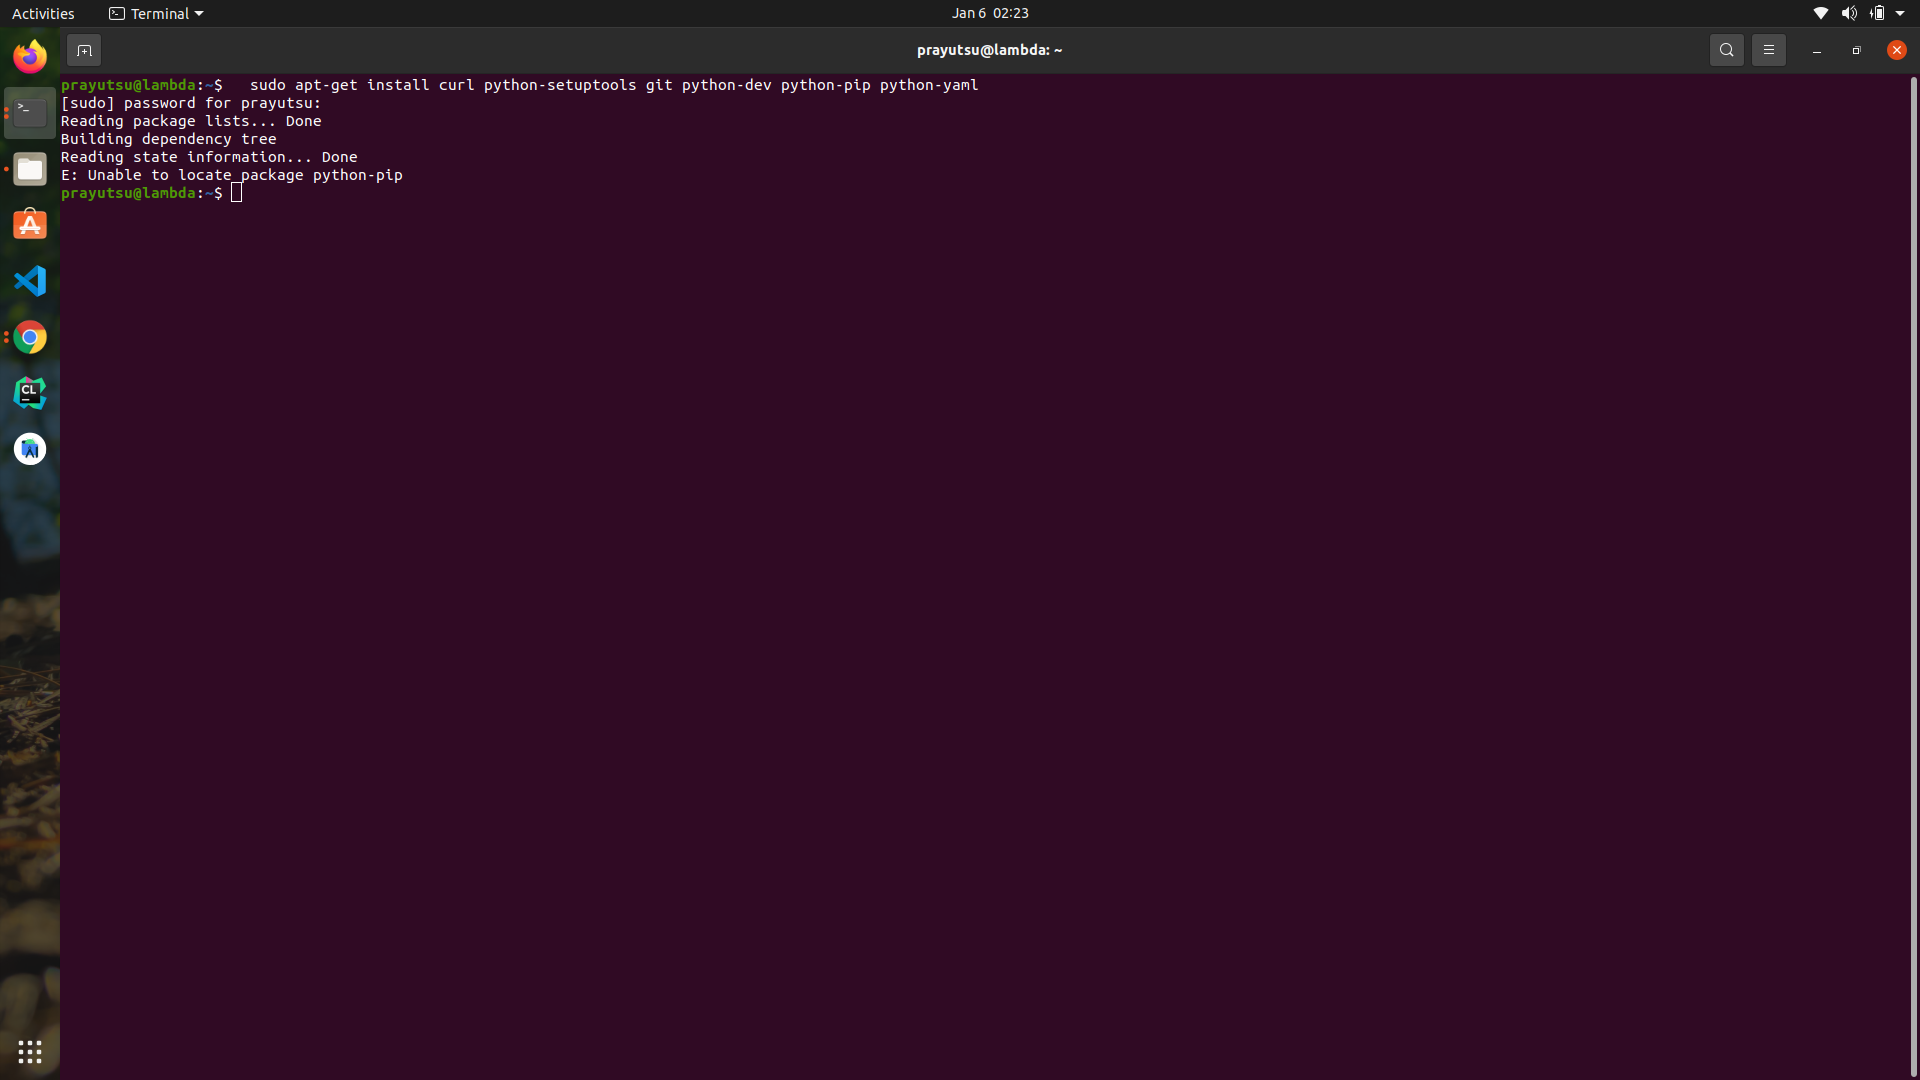Click Terminal icon in dock
The height and width of the screenshot is (1080, 1920).
[30, 113]
